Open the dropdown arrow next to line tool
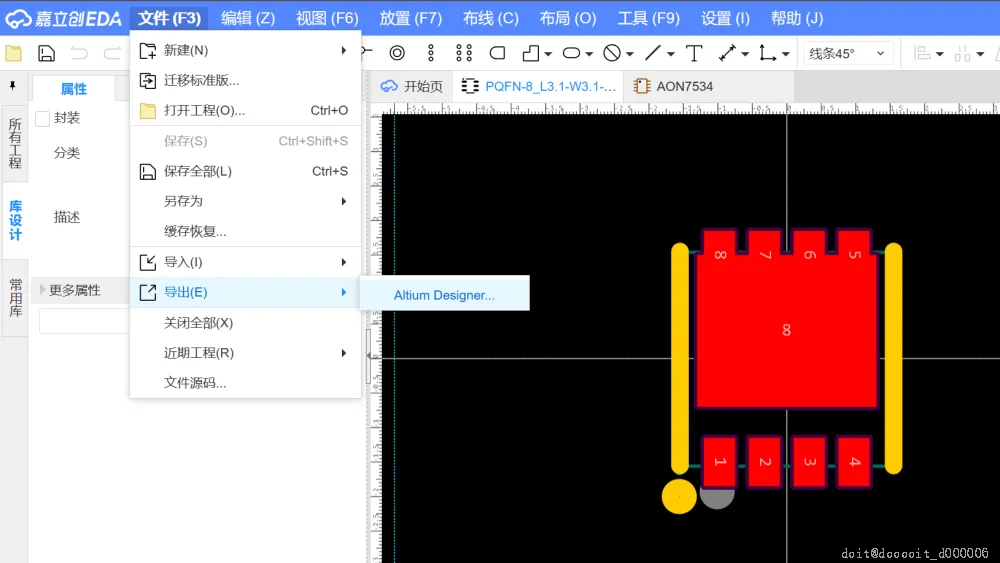 (670, 54)
